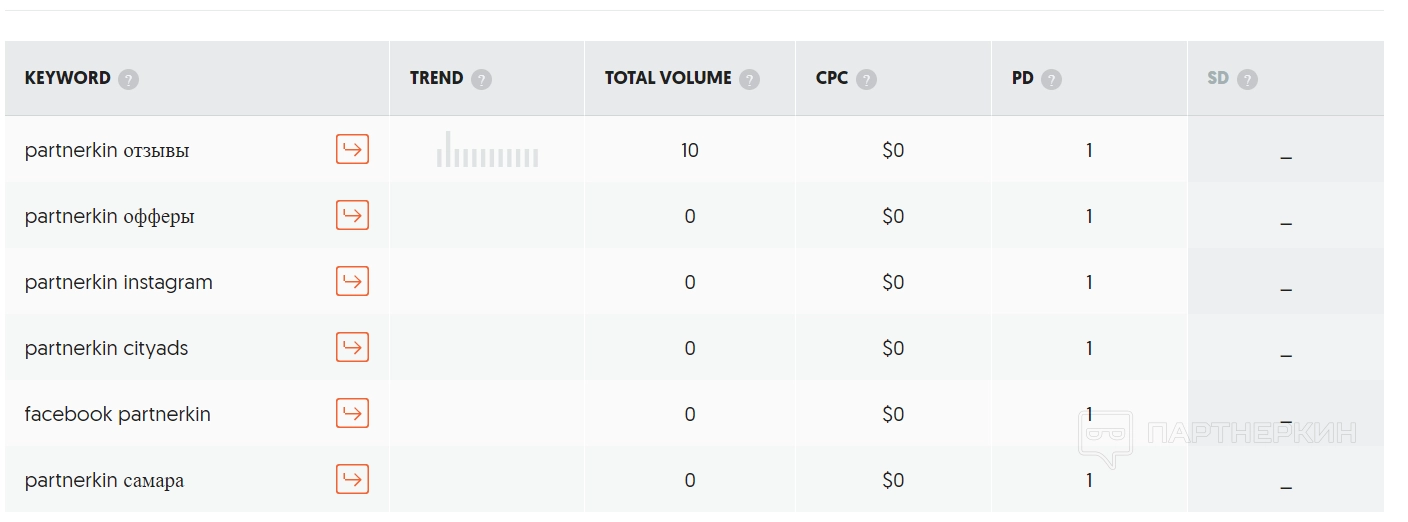Click help icon next to TREND
The height and width of the screenshot is (522, 1408).
(481, 79)
